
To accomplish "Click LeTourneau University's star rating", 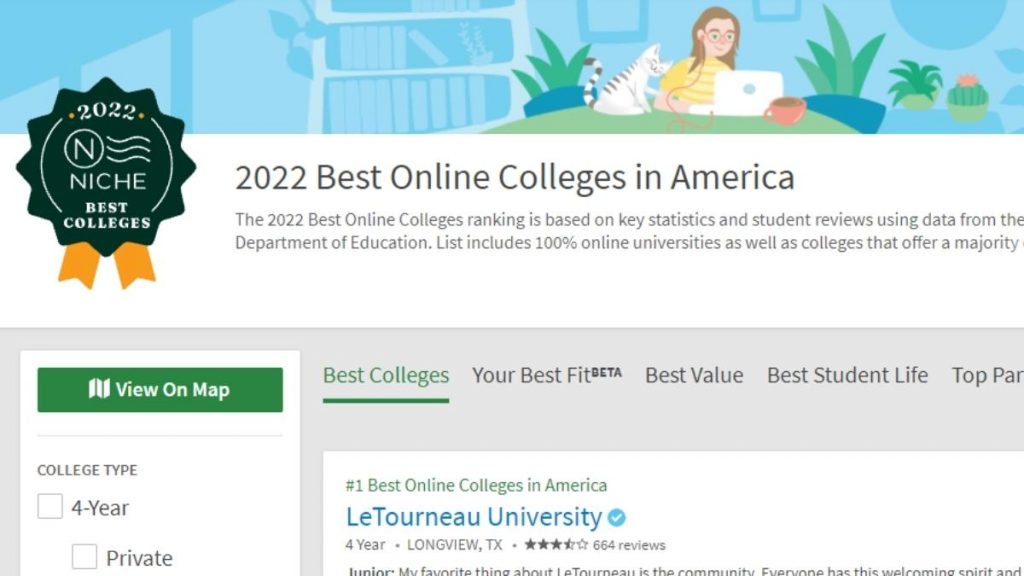I will tap(556, 545).
